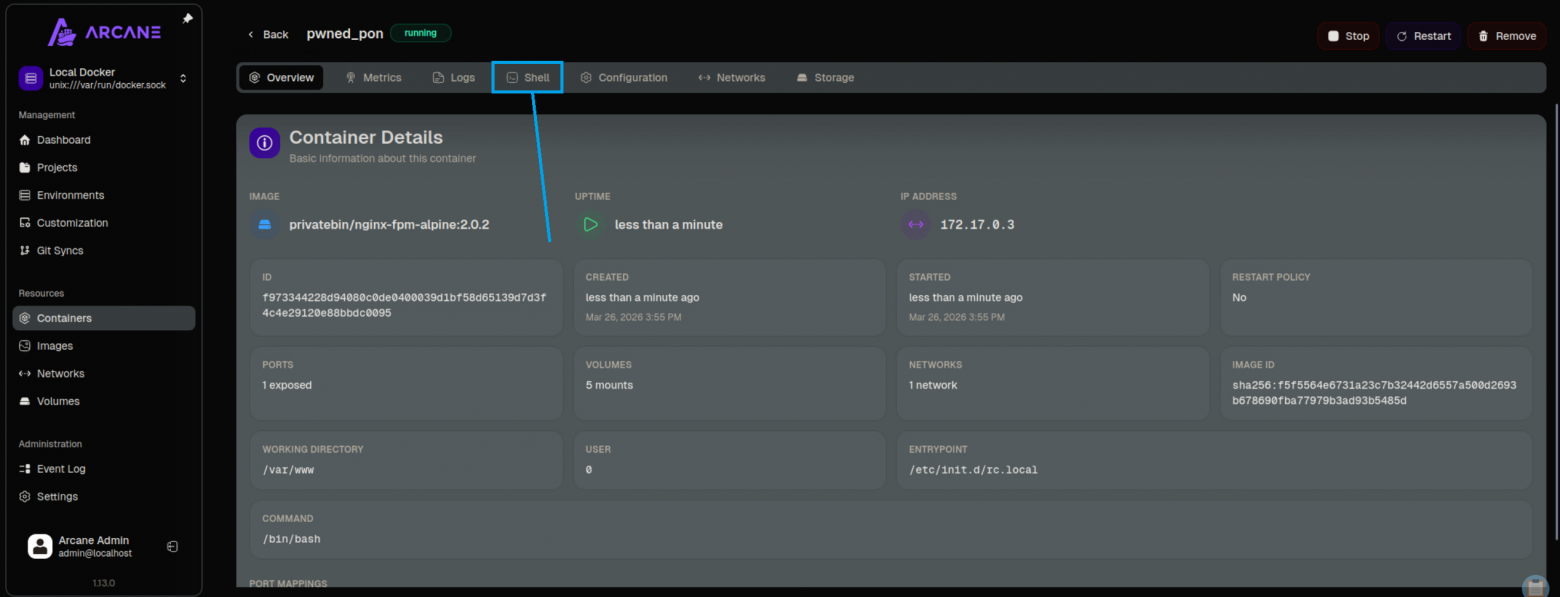
Task: Switch to the Shell tab
Action: pos(527,77)
